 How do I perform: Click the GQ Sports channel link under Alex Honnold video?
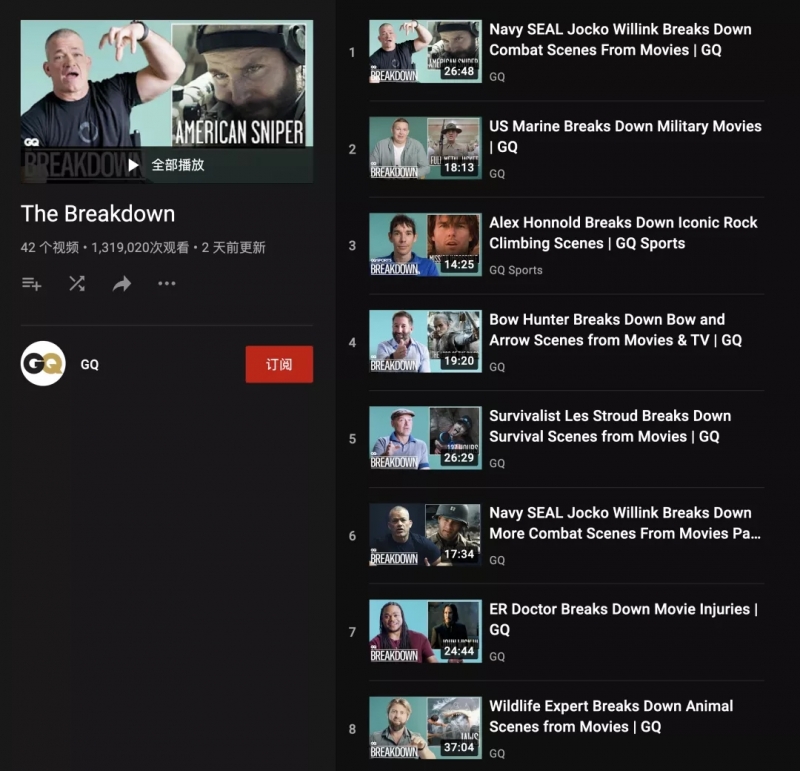pos(515,270)
